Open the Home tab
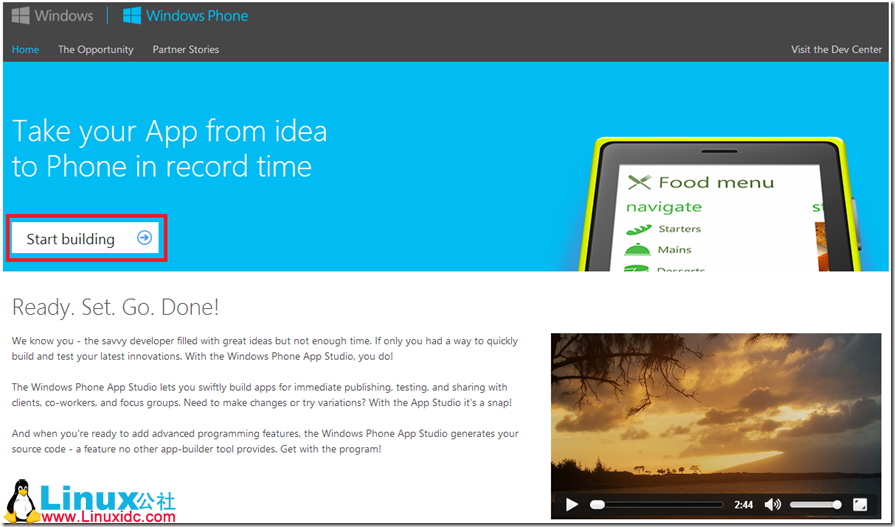This screenshot has height=527, width=895. point(25,49)
